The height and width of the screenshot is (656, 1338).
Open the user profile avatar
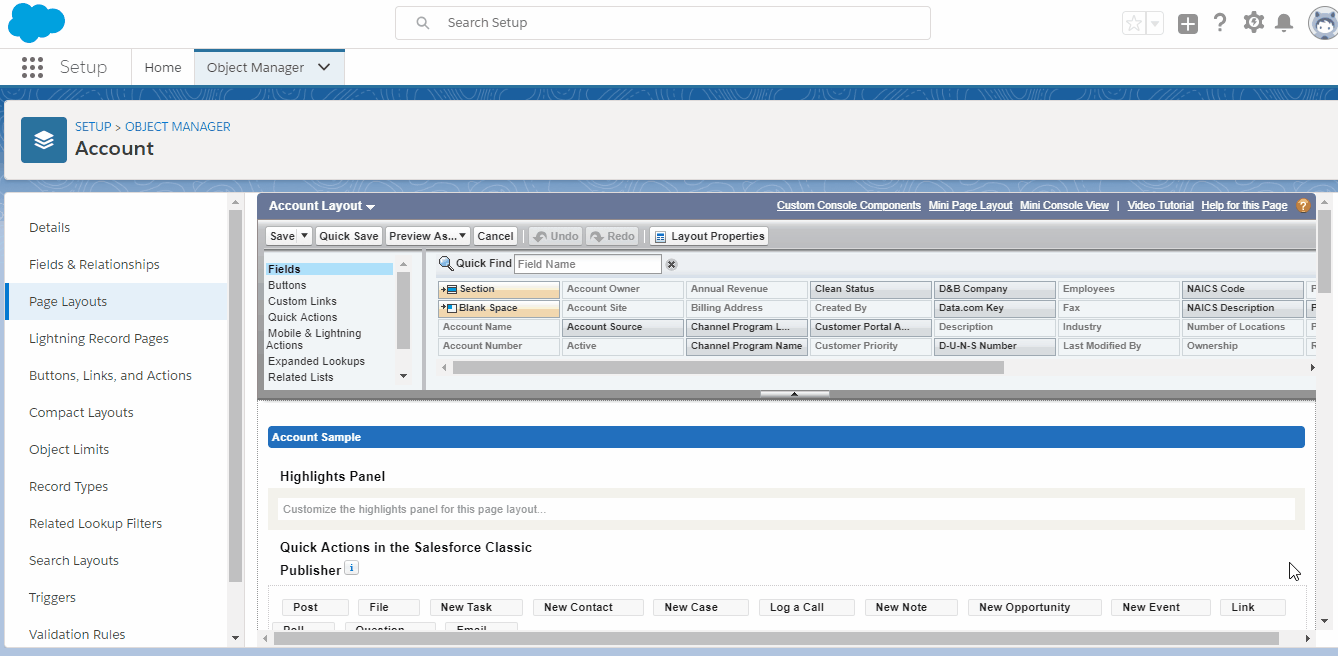pyautogui.click(x=1323, y=23)
